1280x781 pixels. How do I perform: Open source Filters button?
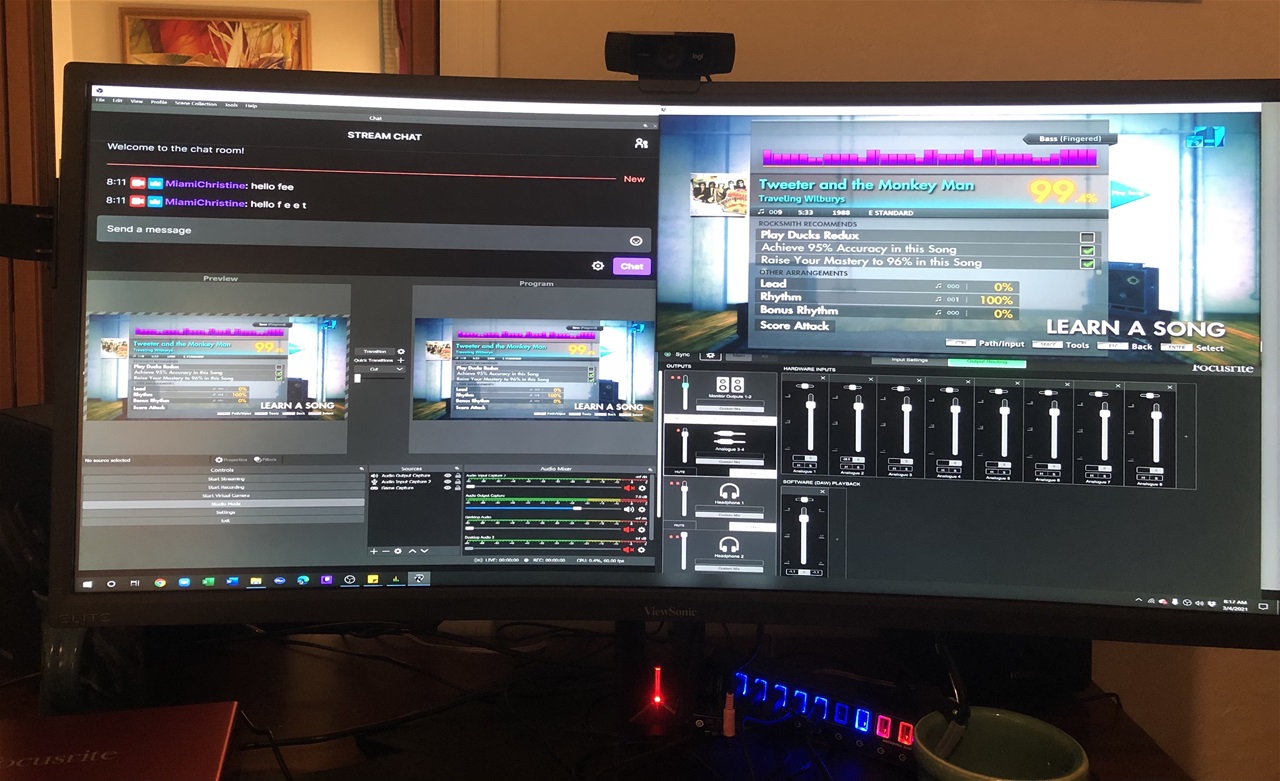pos(266,460)
